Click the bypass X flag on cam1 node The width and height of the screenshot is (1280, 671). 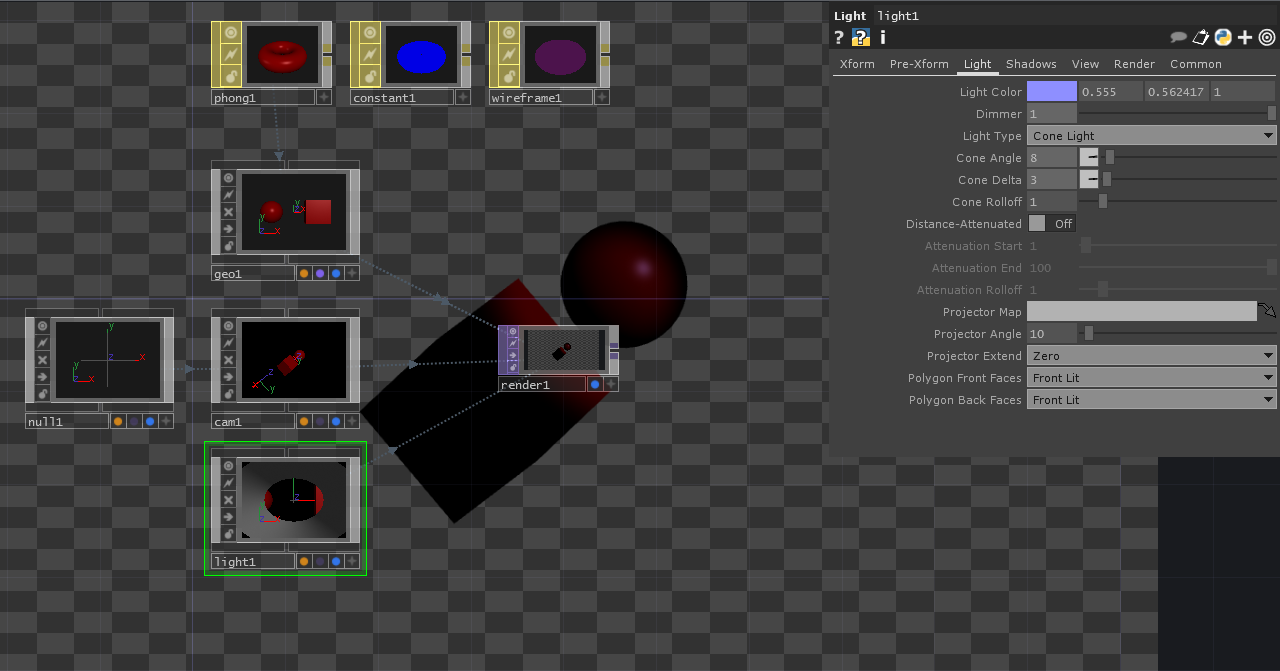pos(228,360)
